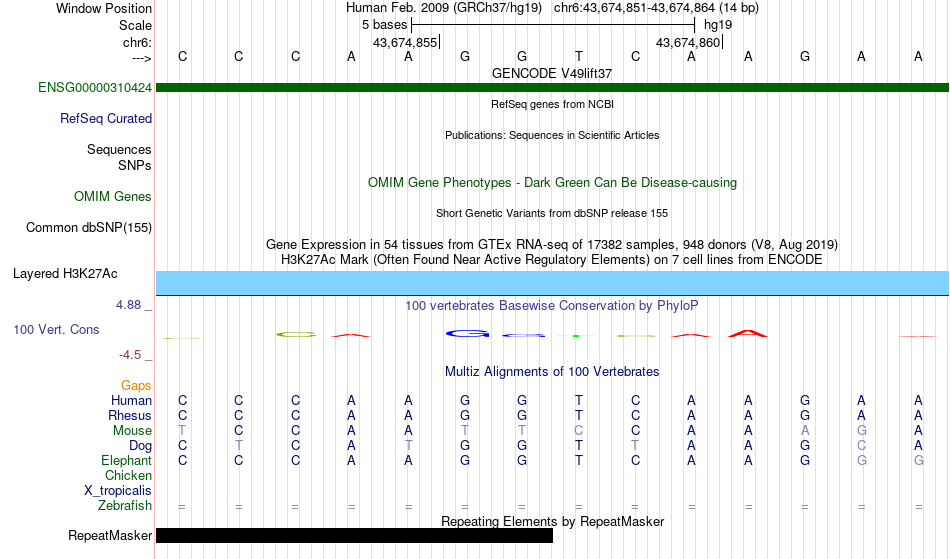The height and width of the screenshot is (559, 950).
Task: Click the Chicken species row label
Action: (x=128, y=476)
